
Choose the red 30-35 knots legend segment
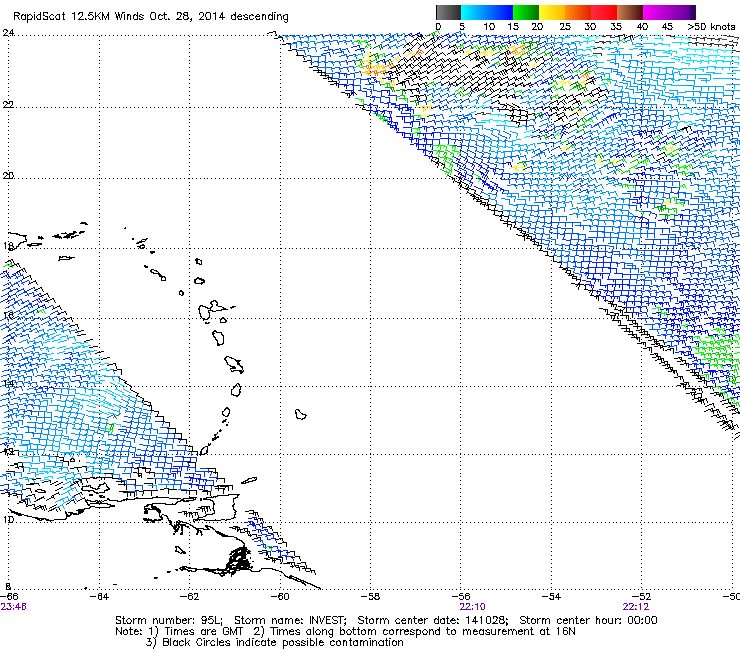click(x=604, y=12)
